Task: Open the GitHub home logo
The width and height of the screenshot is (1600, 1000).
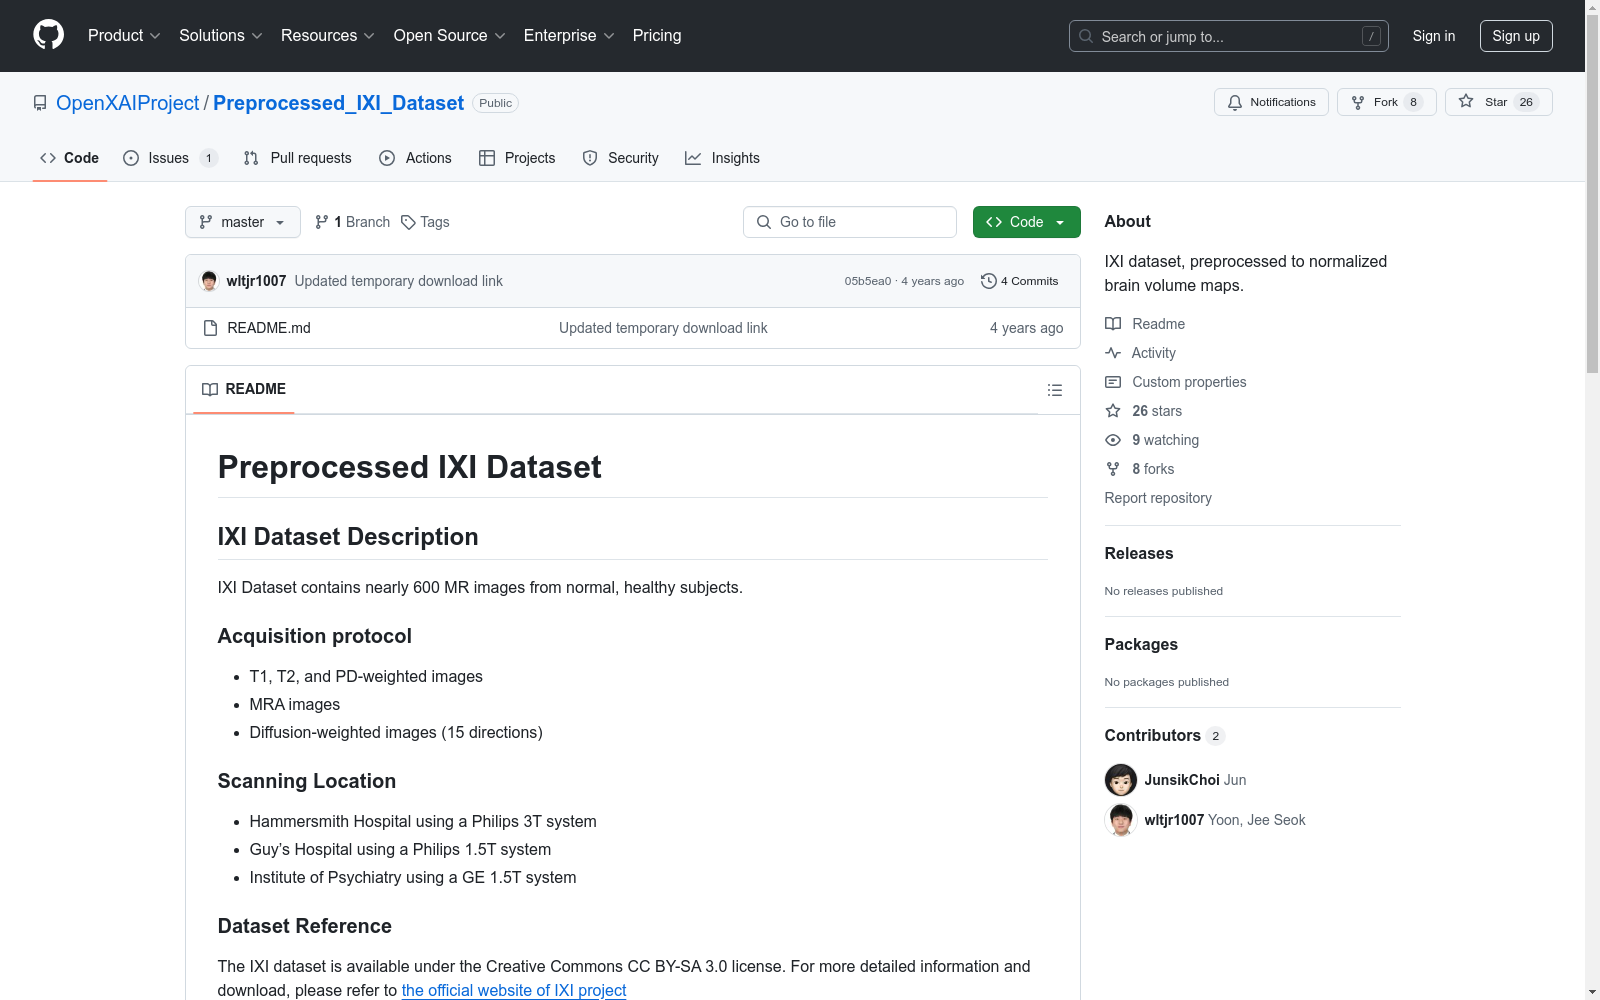Action: pyautogui.click(x=48, y=35)
